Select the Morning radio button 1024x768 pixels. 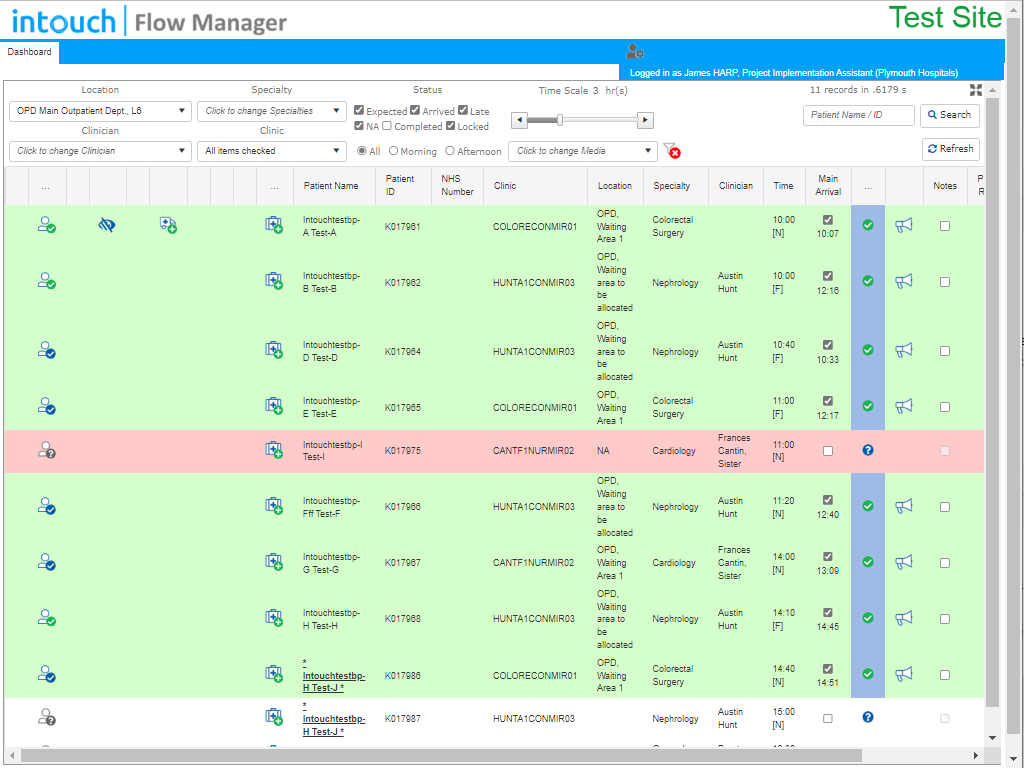[393, 151]
